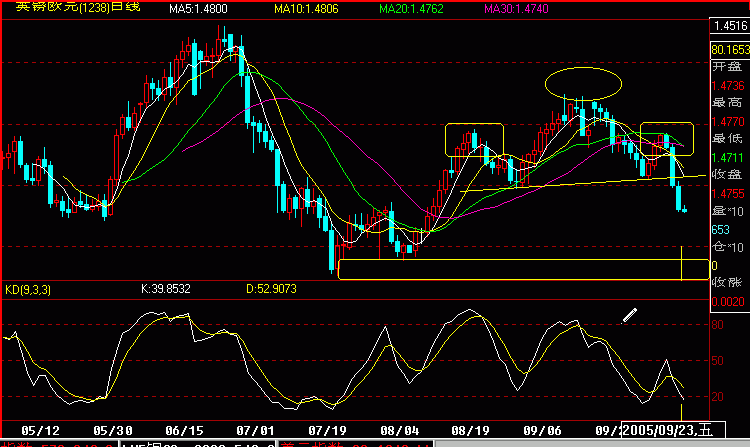Click the yellow 80.1653 value box
The image size is (750, 447).
(730, 49)
